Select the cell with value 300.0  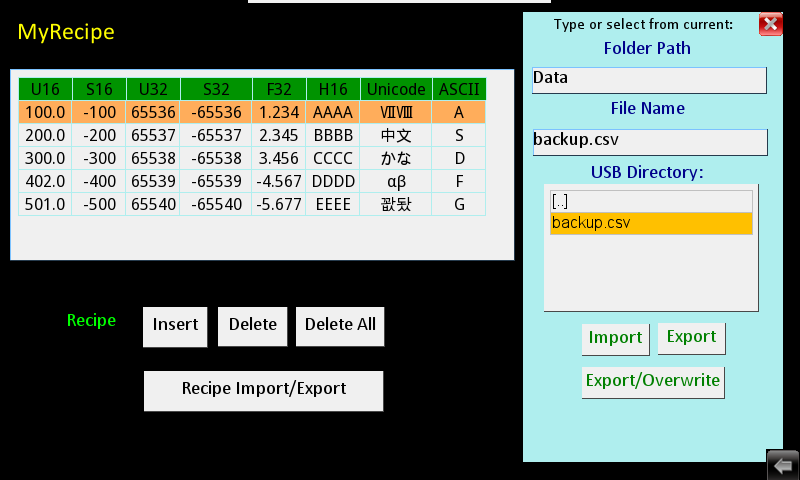point(45,158)
